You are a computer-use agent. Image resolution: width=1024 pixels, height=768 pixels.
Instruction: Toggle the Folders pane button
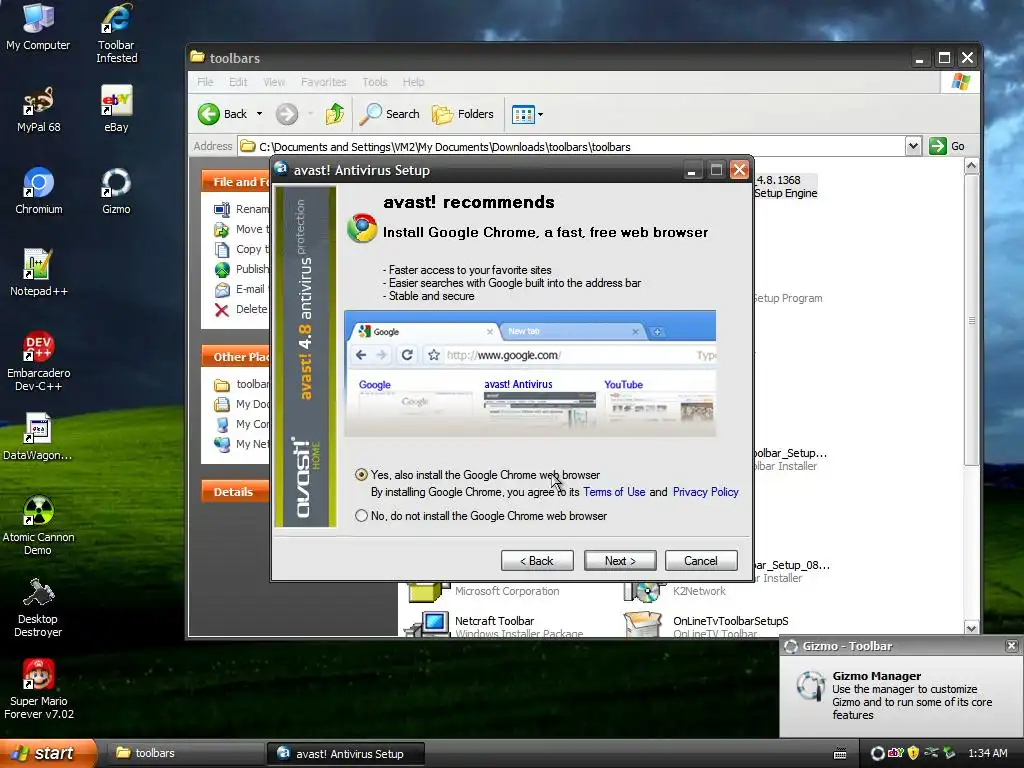pyautogui.click(x=463, y=114)
